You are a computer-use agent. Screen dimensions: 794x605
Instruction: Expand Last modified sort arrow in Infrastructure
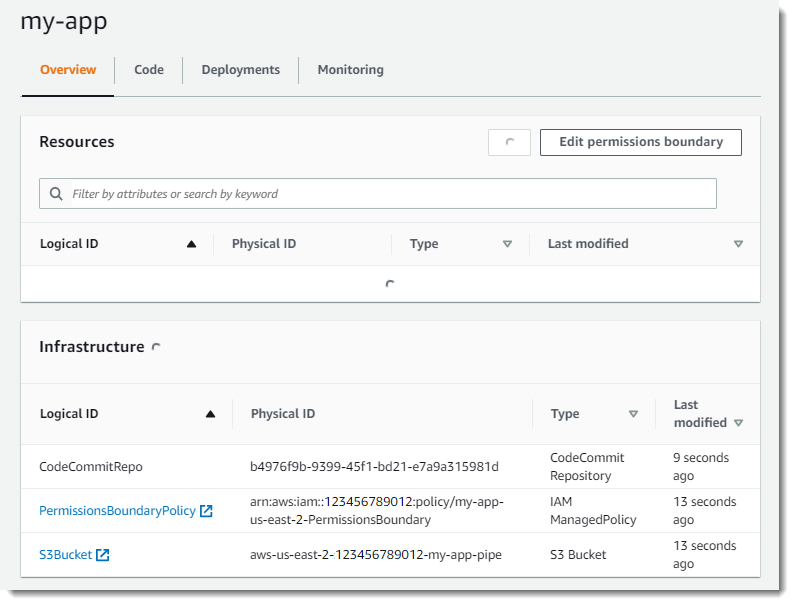coord(738,423)
